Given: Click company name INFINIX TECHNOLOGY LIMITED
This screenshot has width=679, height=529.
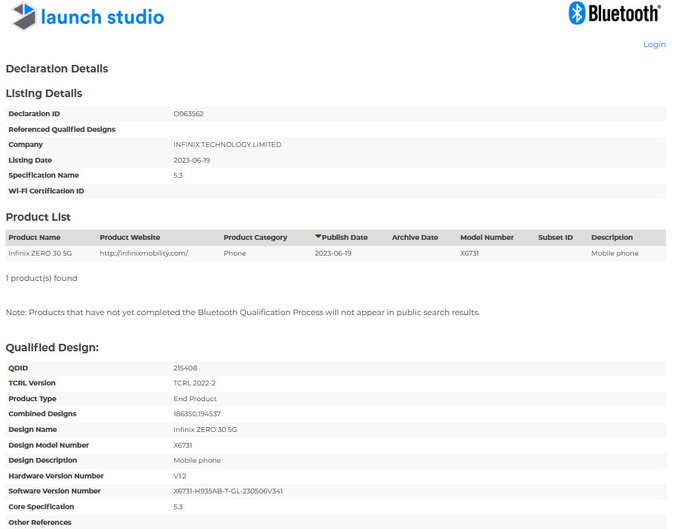Looking at the screenshot, I should click(227, 145).
